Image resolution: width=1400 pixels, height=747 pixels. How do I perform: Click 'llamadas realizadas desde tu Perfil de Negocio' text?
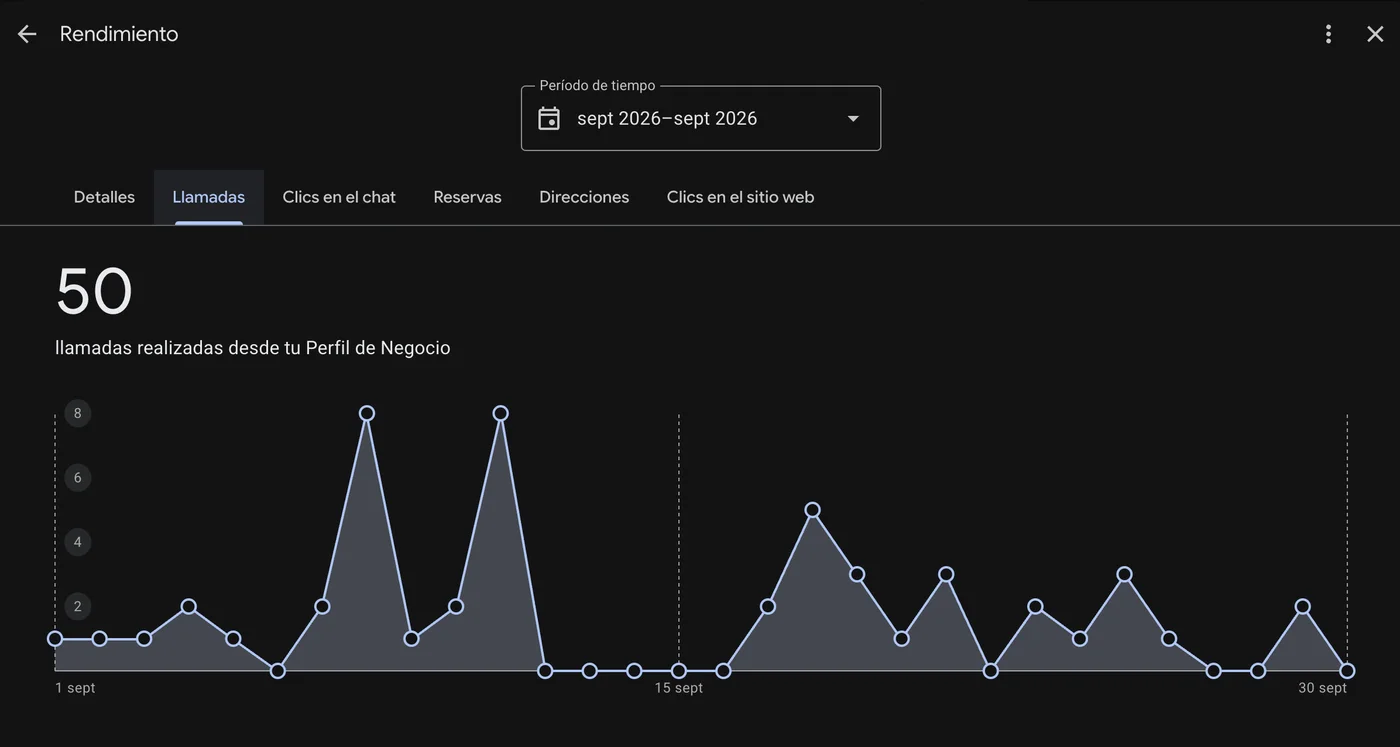(x=253, y=348)
